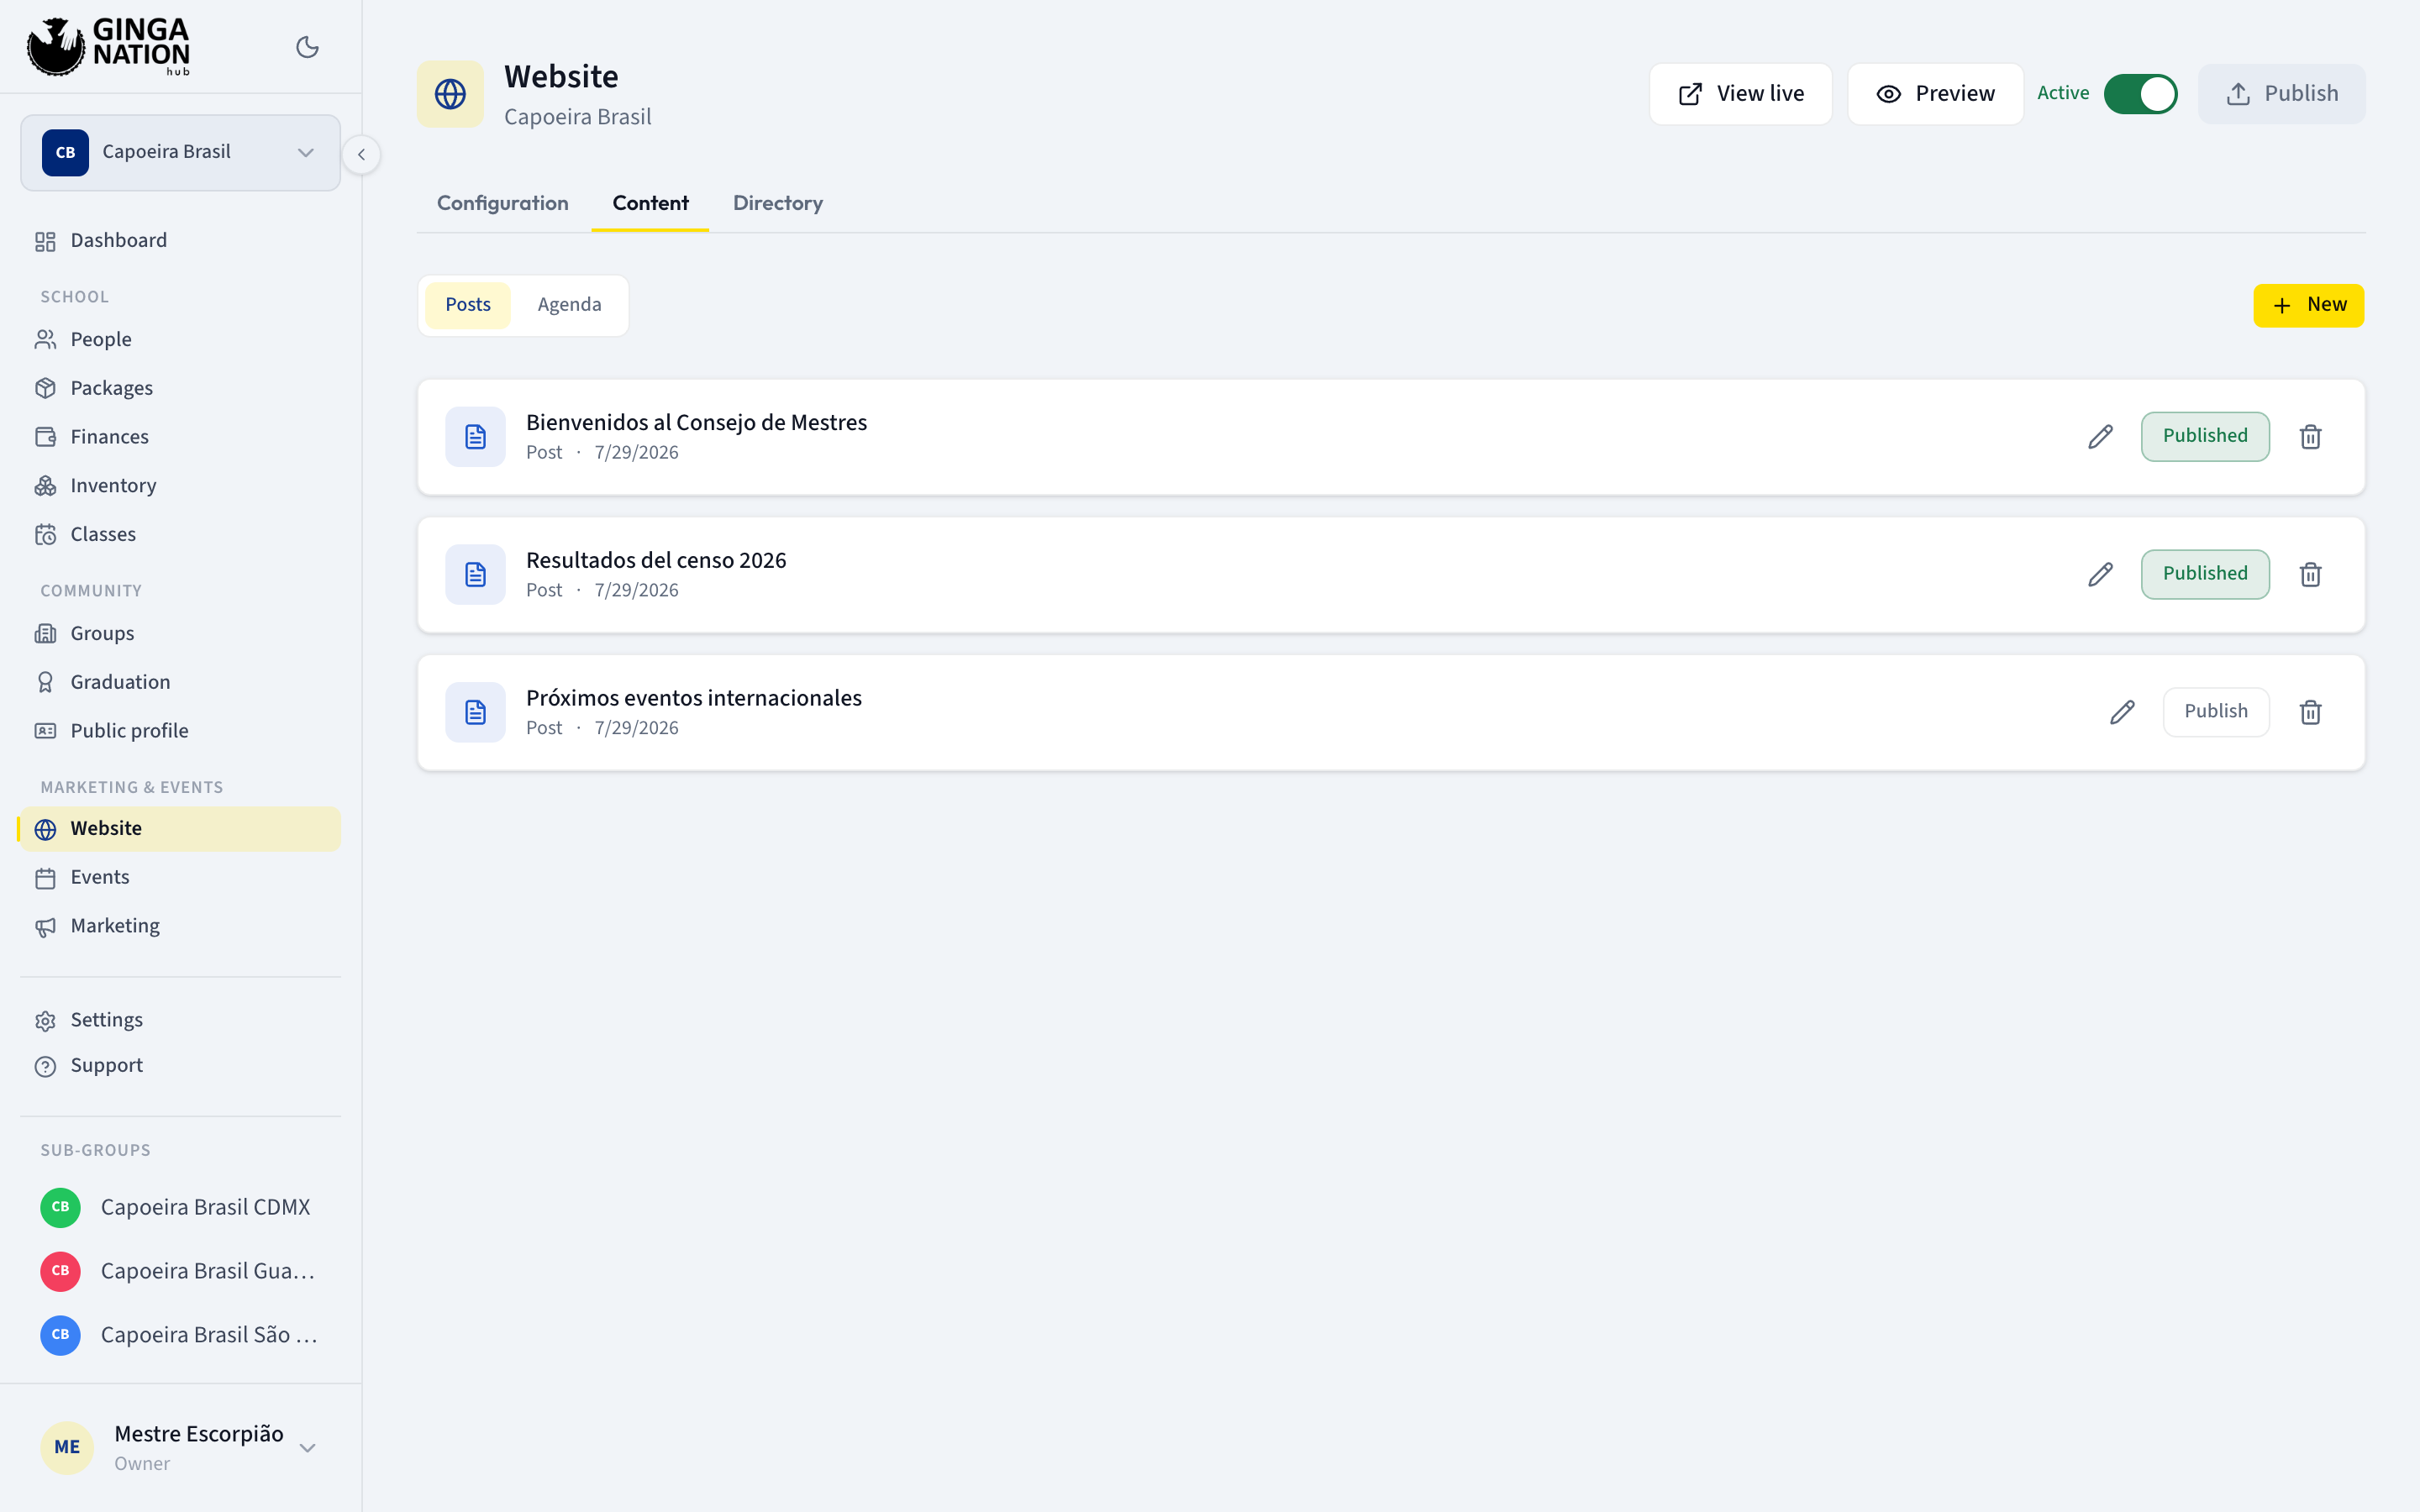Click document icon of Resultados del censo post
Viewport: 2420px width, 1512px height.
pos(475,574)
